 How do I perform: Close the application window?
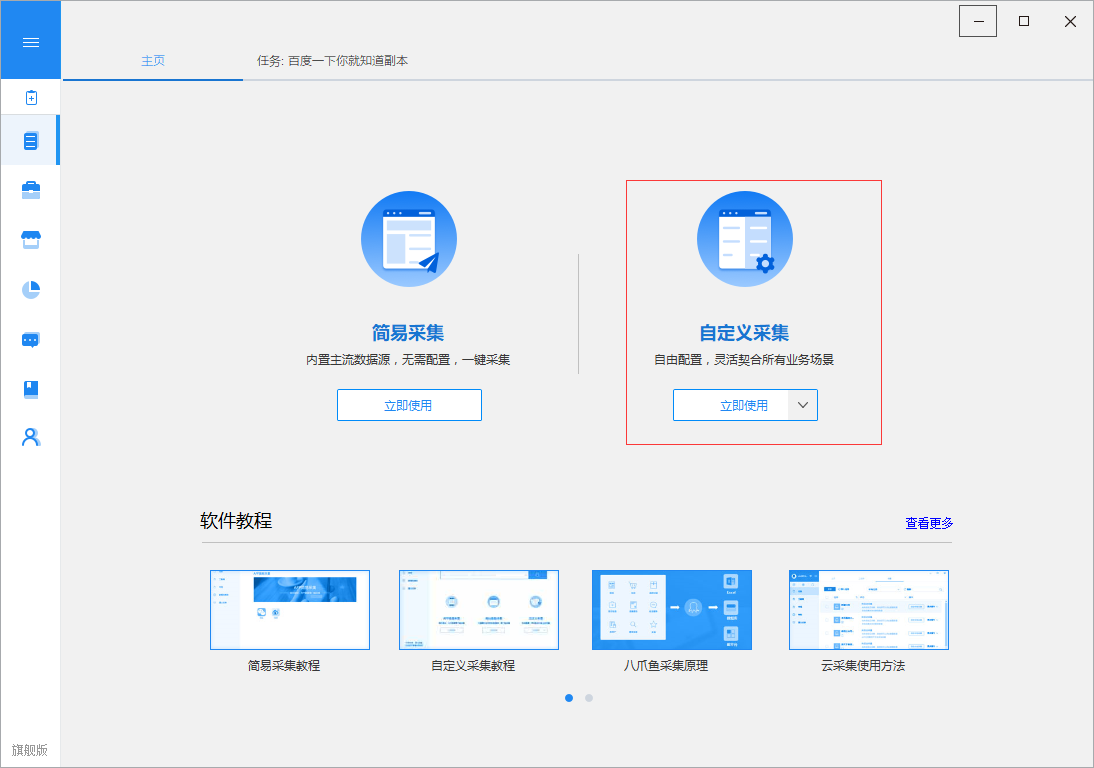click(x=1070, y=21)
